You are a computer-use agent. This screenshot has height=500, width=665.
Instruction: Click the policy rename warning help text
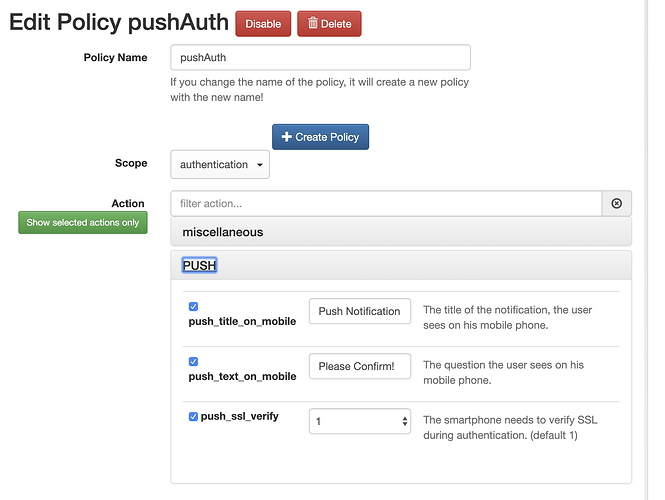[319, 89]
